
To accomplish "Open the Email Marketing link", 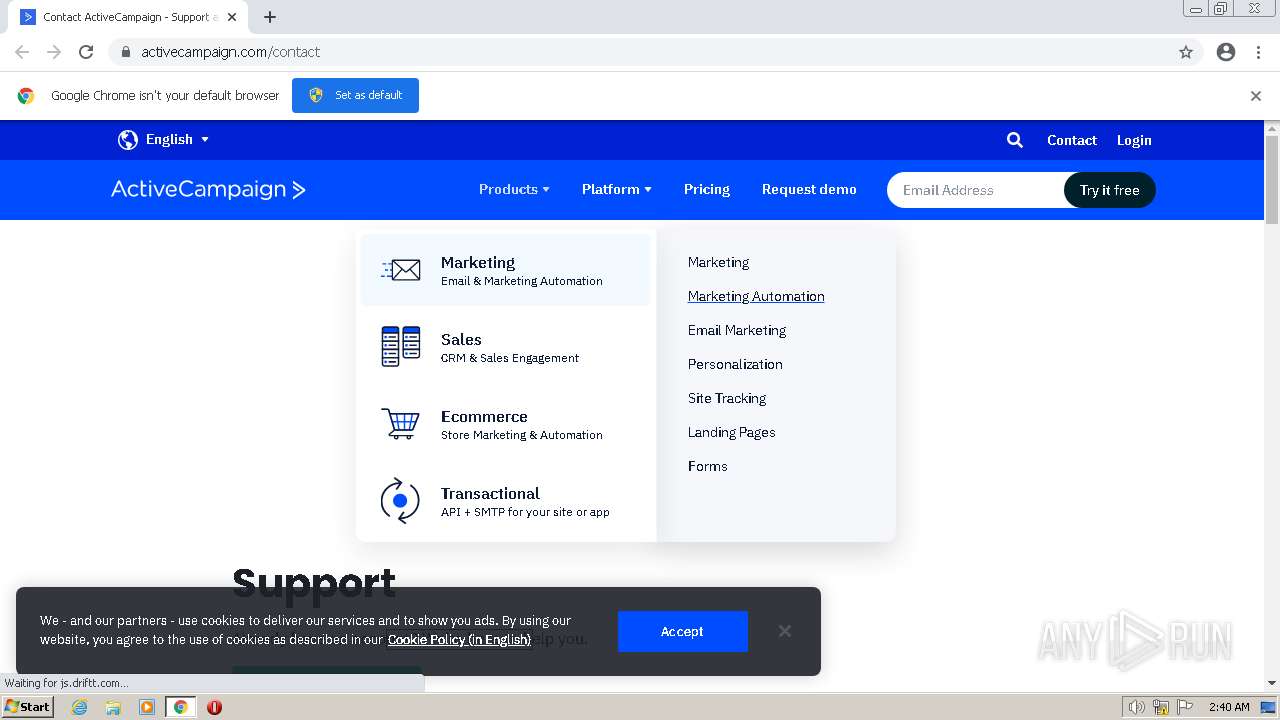I will pos(737,330).
